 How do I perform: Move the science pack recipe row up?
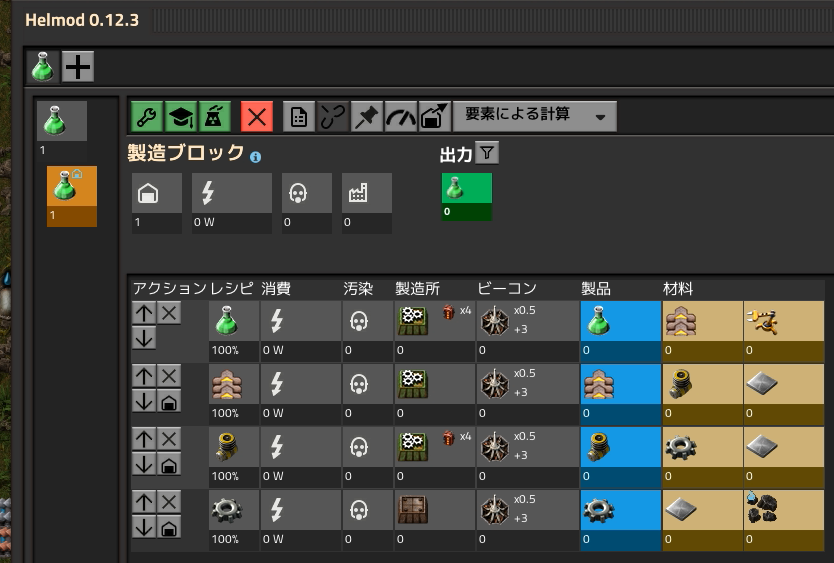pos(144,313)
